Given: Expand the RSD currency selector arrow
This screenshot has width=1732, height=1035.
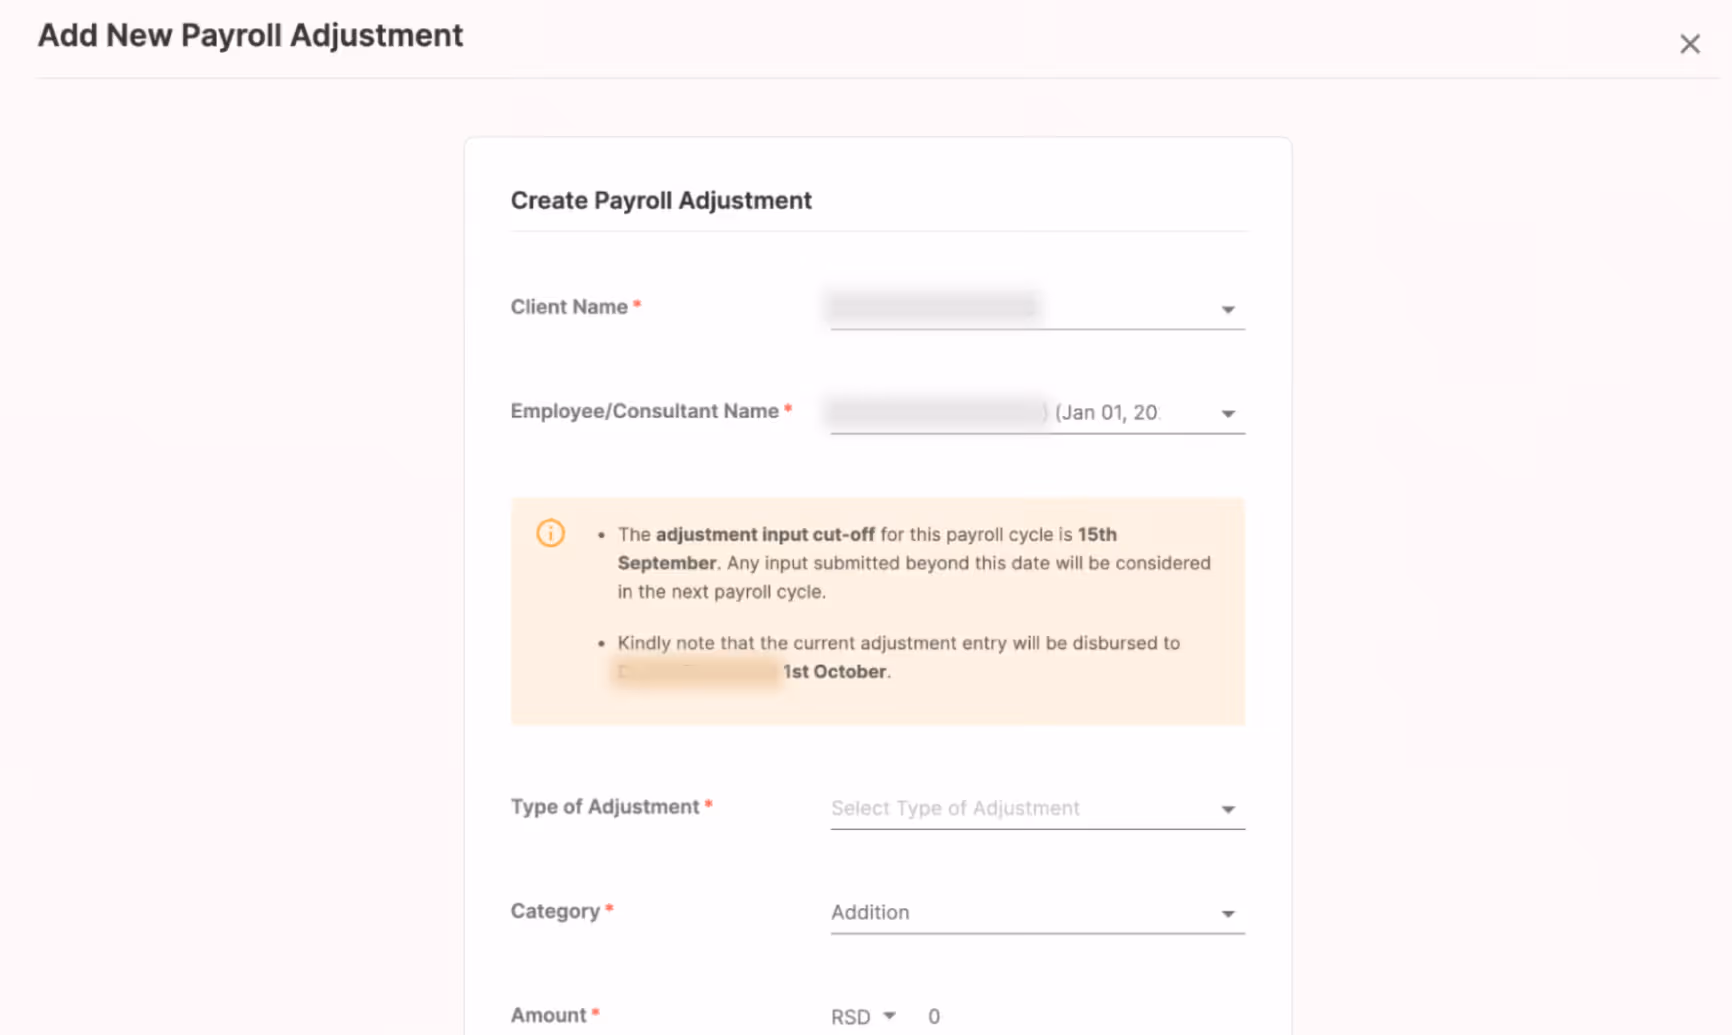Looking at the screenshot, I should click(889, 1016).
